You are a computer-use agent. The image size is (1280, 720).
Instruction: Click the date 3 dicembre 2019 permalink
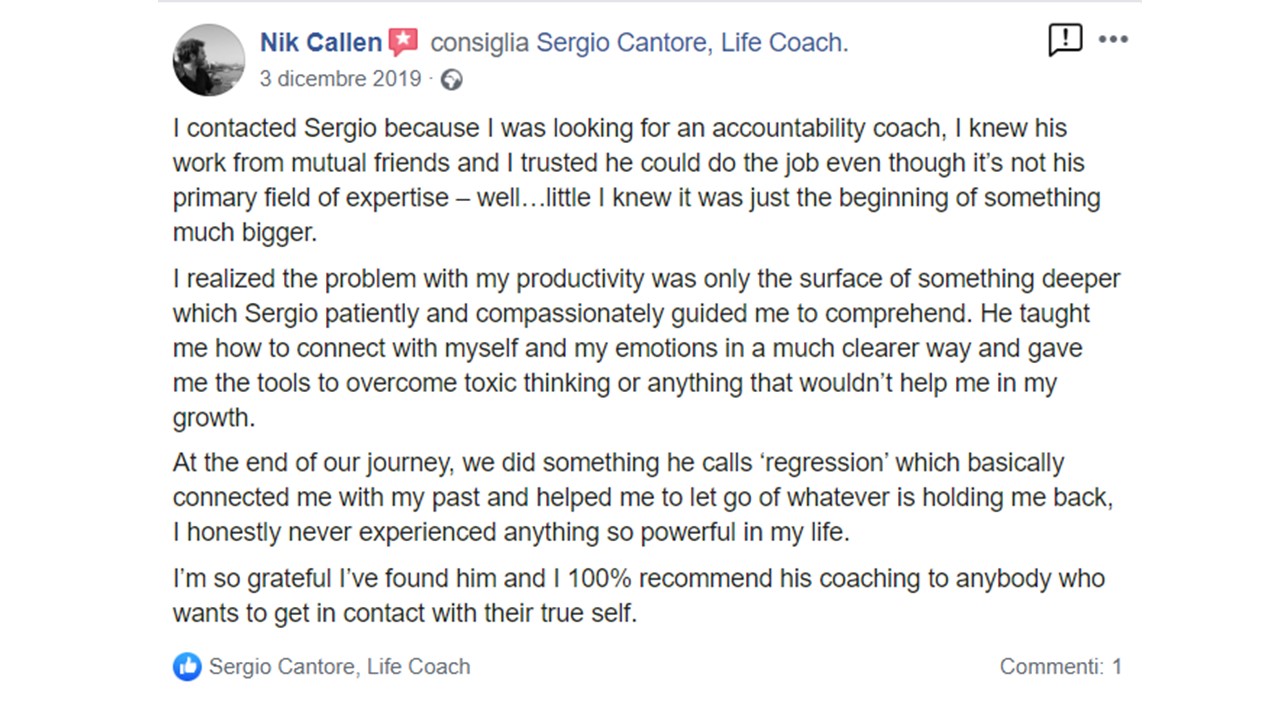click(x=340, y=78)
